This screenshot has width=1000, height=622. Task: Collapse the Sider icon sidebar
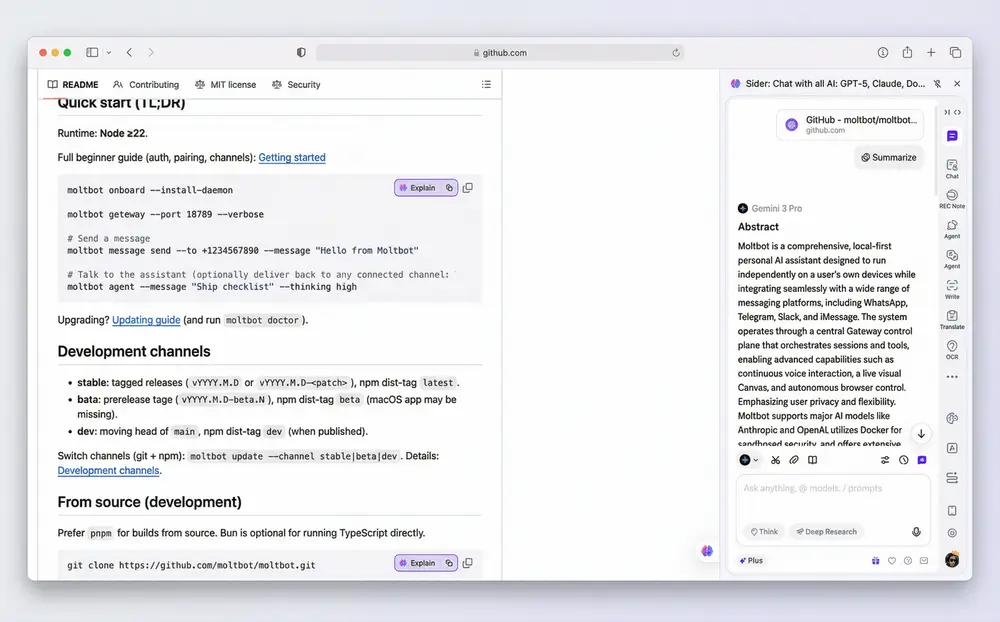click(947, 112)
